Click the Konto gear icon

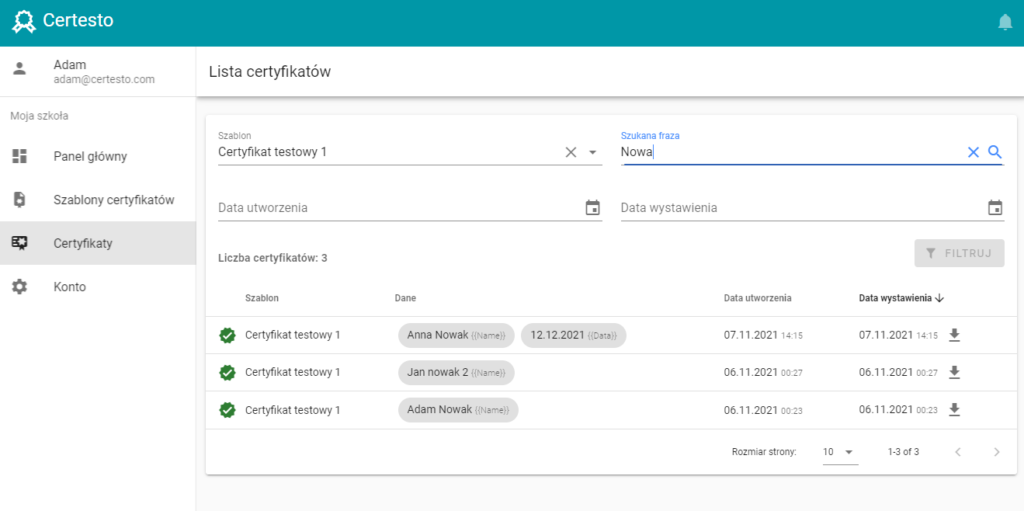pos(20,286)
